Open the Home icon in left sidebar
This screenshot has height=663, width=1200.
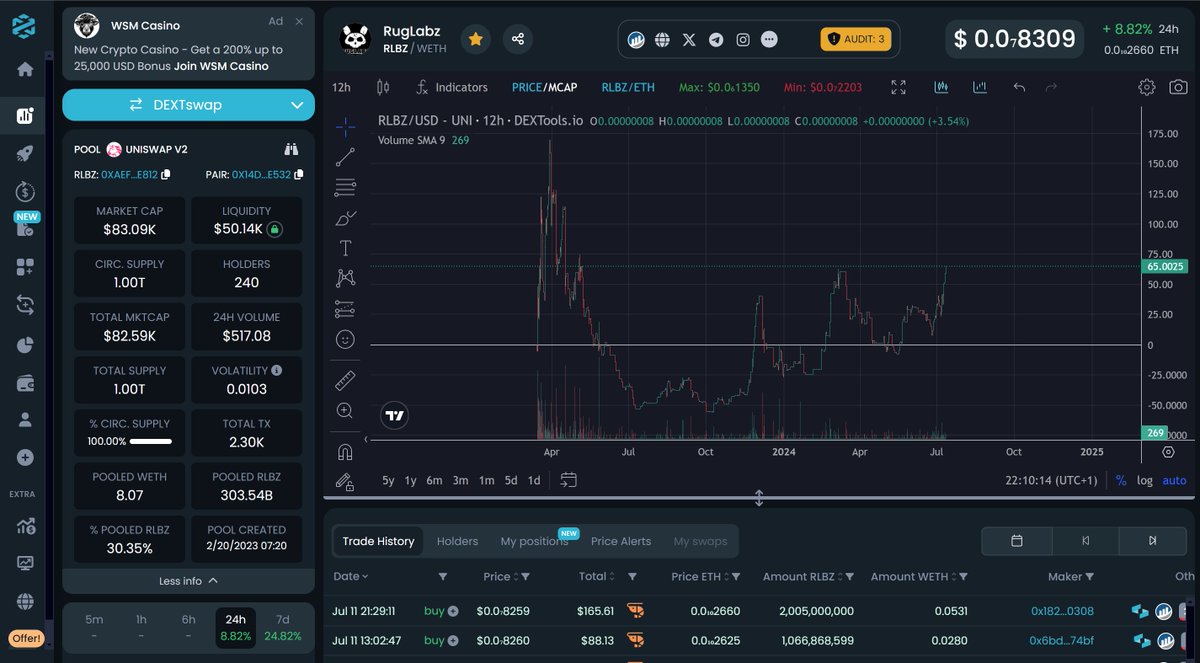point(25,69)
